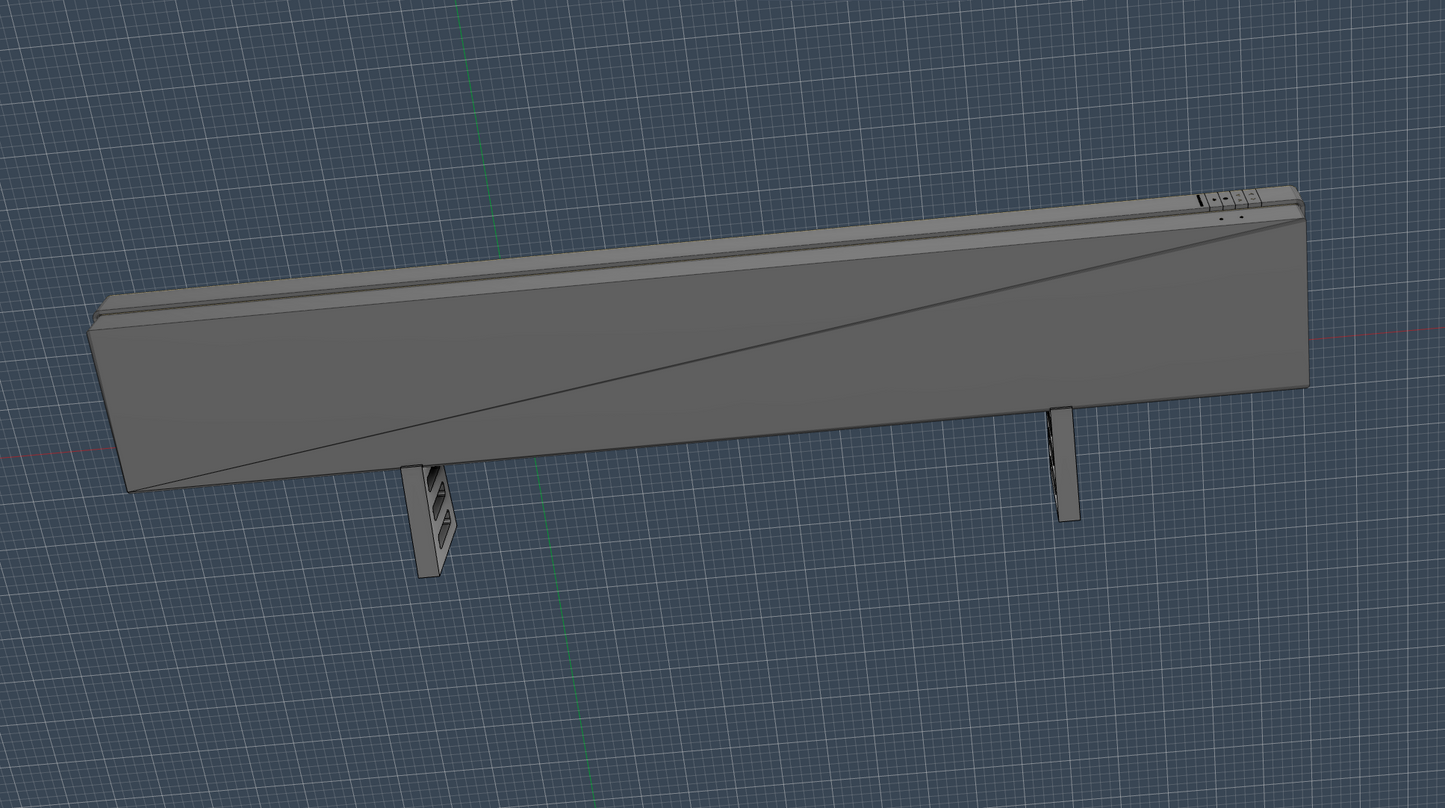Select the right support leg under panel
The height and width of the screenshot is (808, 1445).
pos(1064,464)
